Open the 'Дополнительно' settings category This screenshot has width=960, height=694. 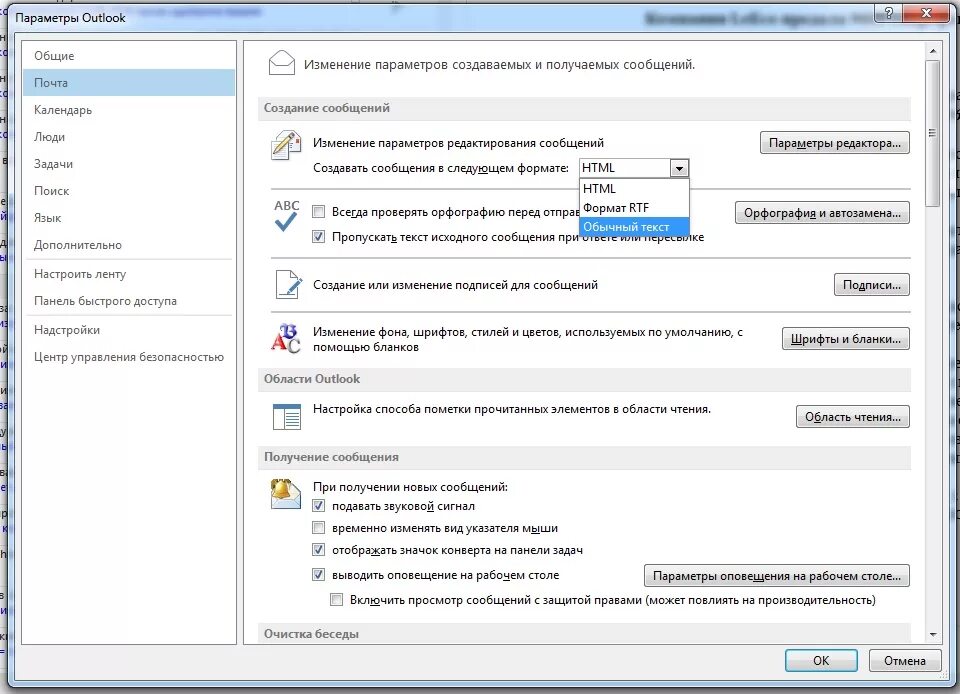pos(129,244)
